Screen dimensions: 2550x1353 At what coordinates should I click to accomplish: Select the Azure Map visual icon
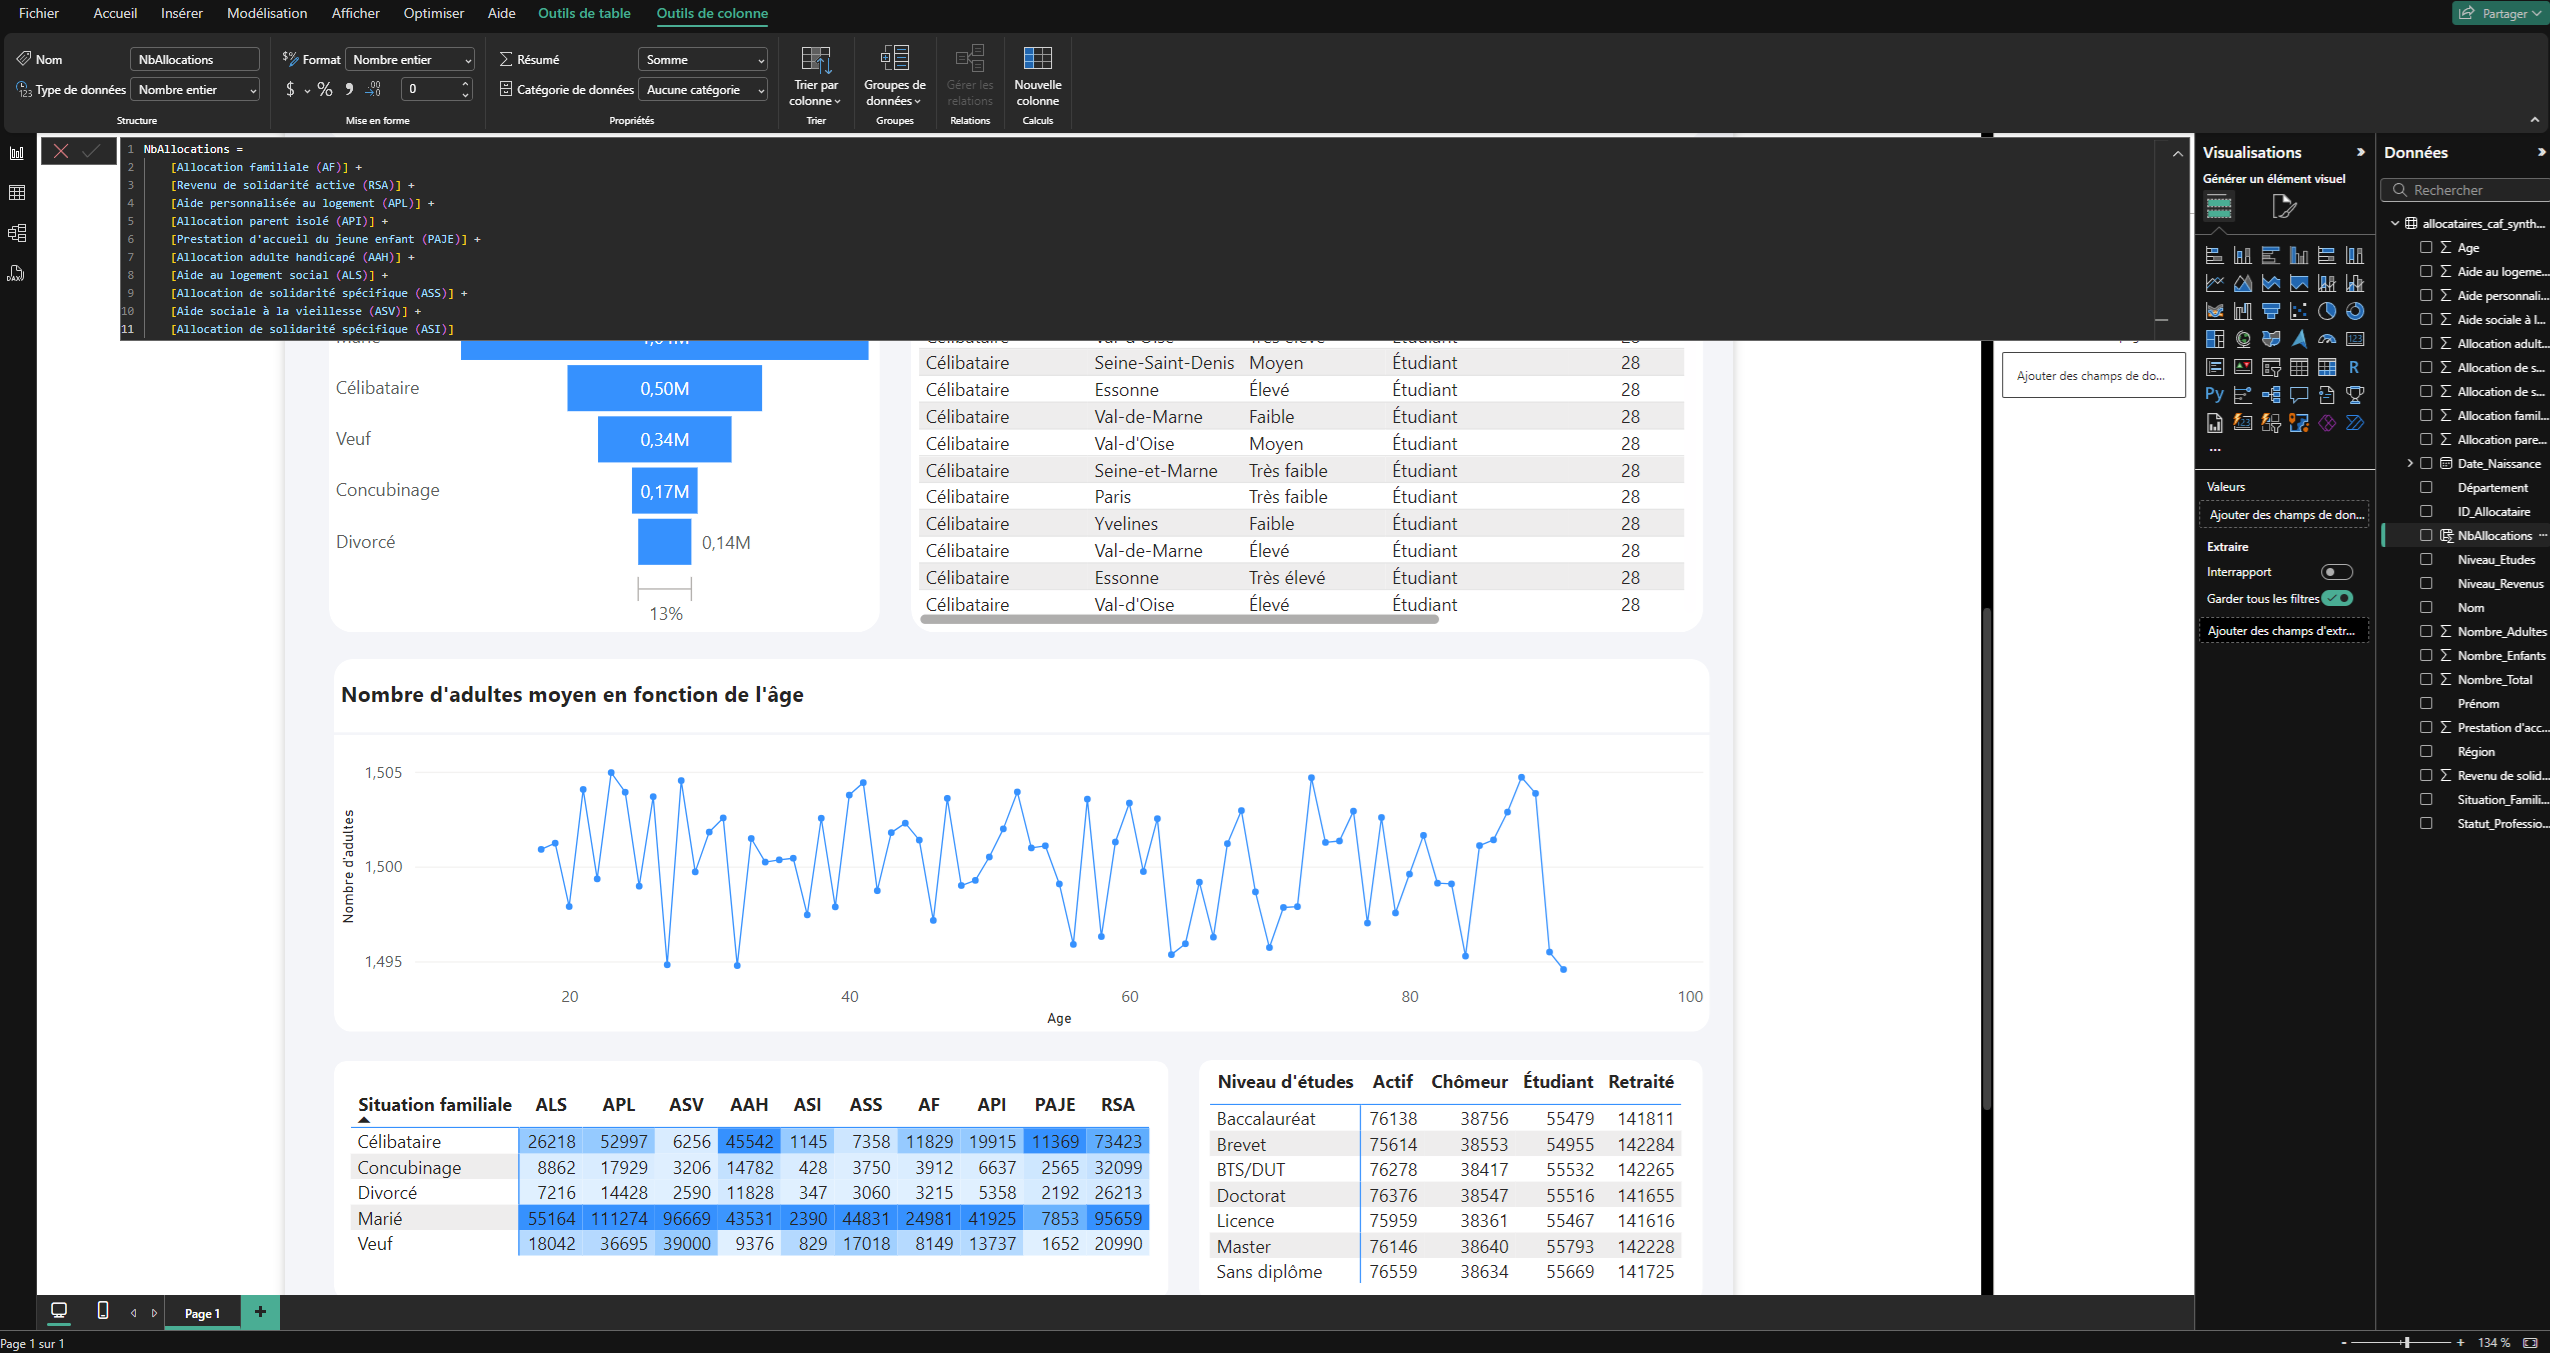click(x=2299, y=339)
